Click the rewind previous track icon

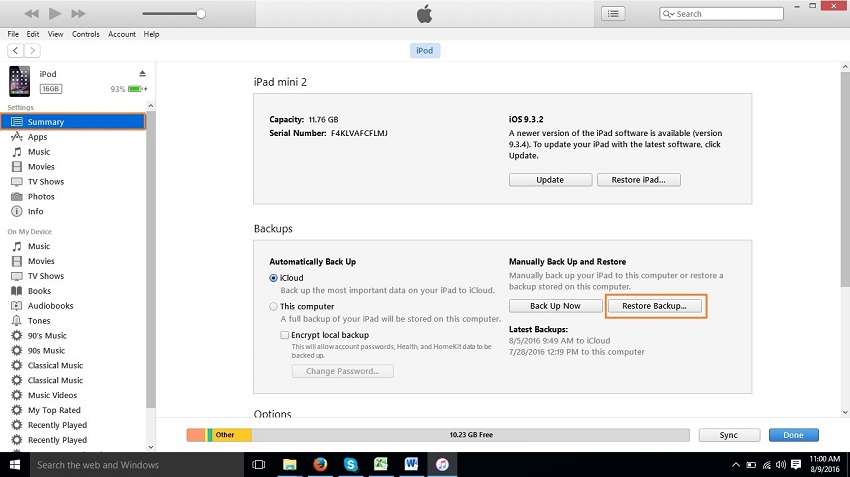point(30,14)
